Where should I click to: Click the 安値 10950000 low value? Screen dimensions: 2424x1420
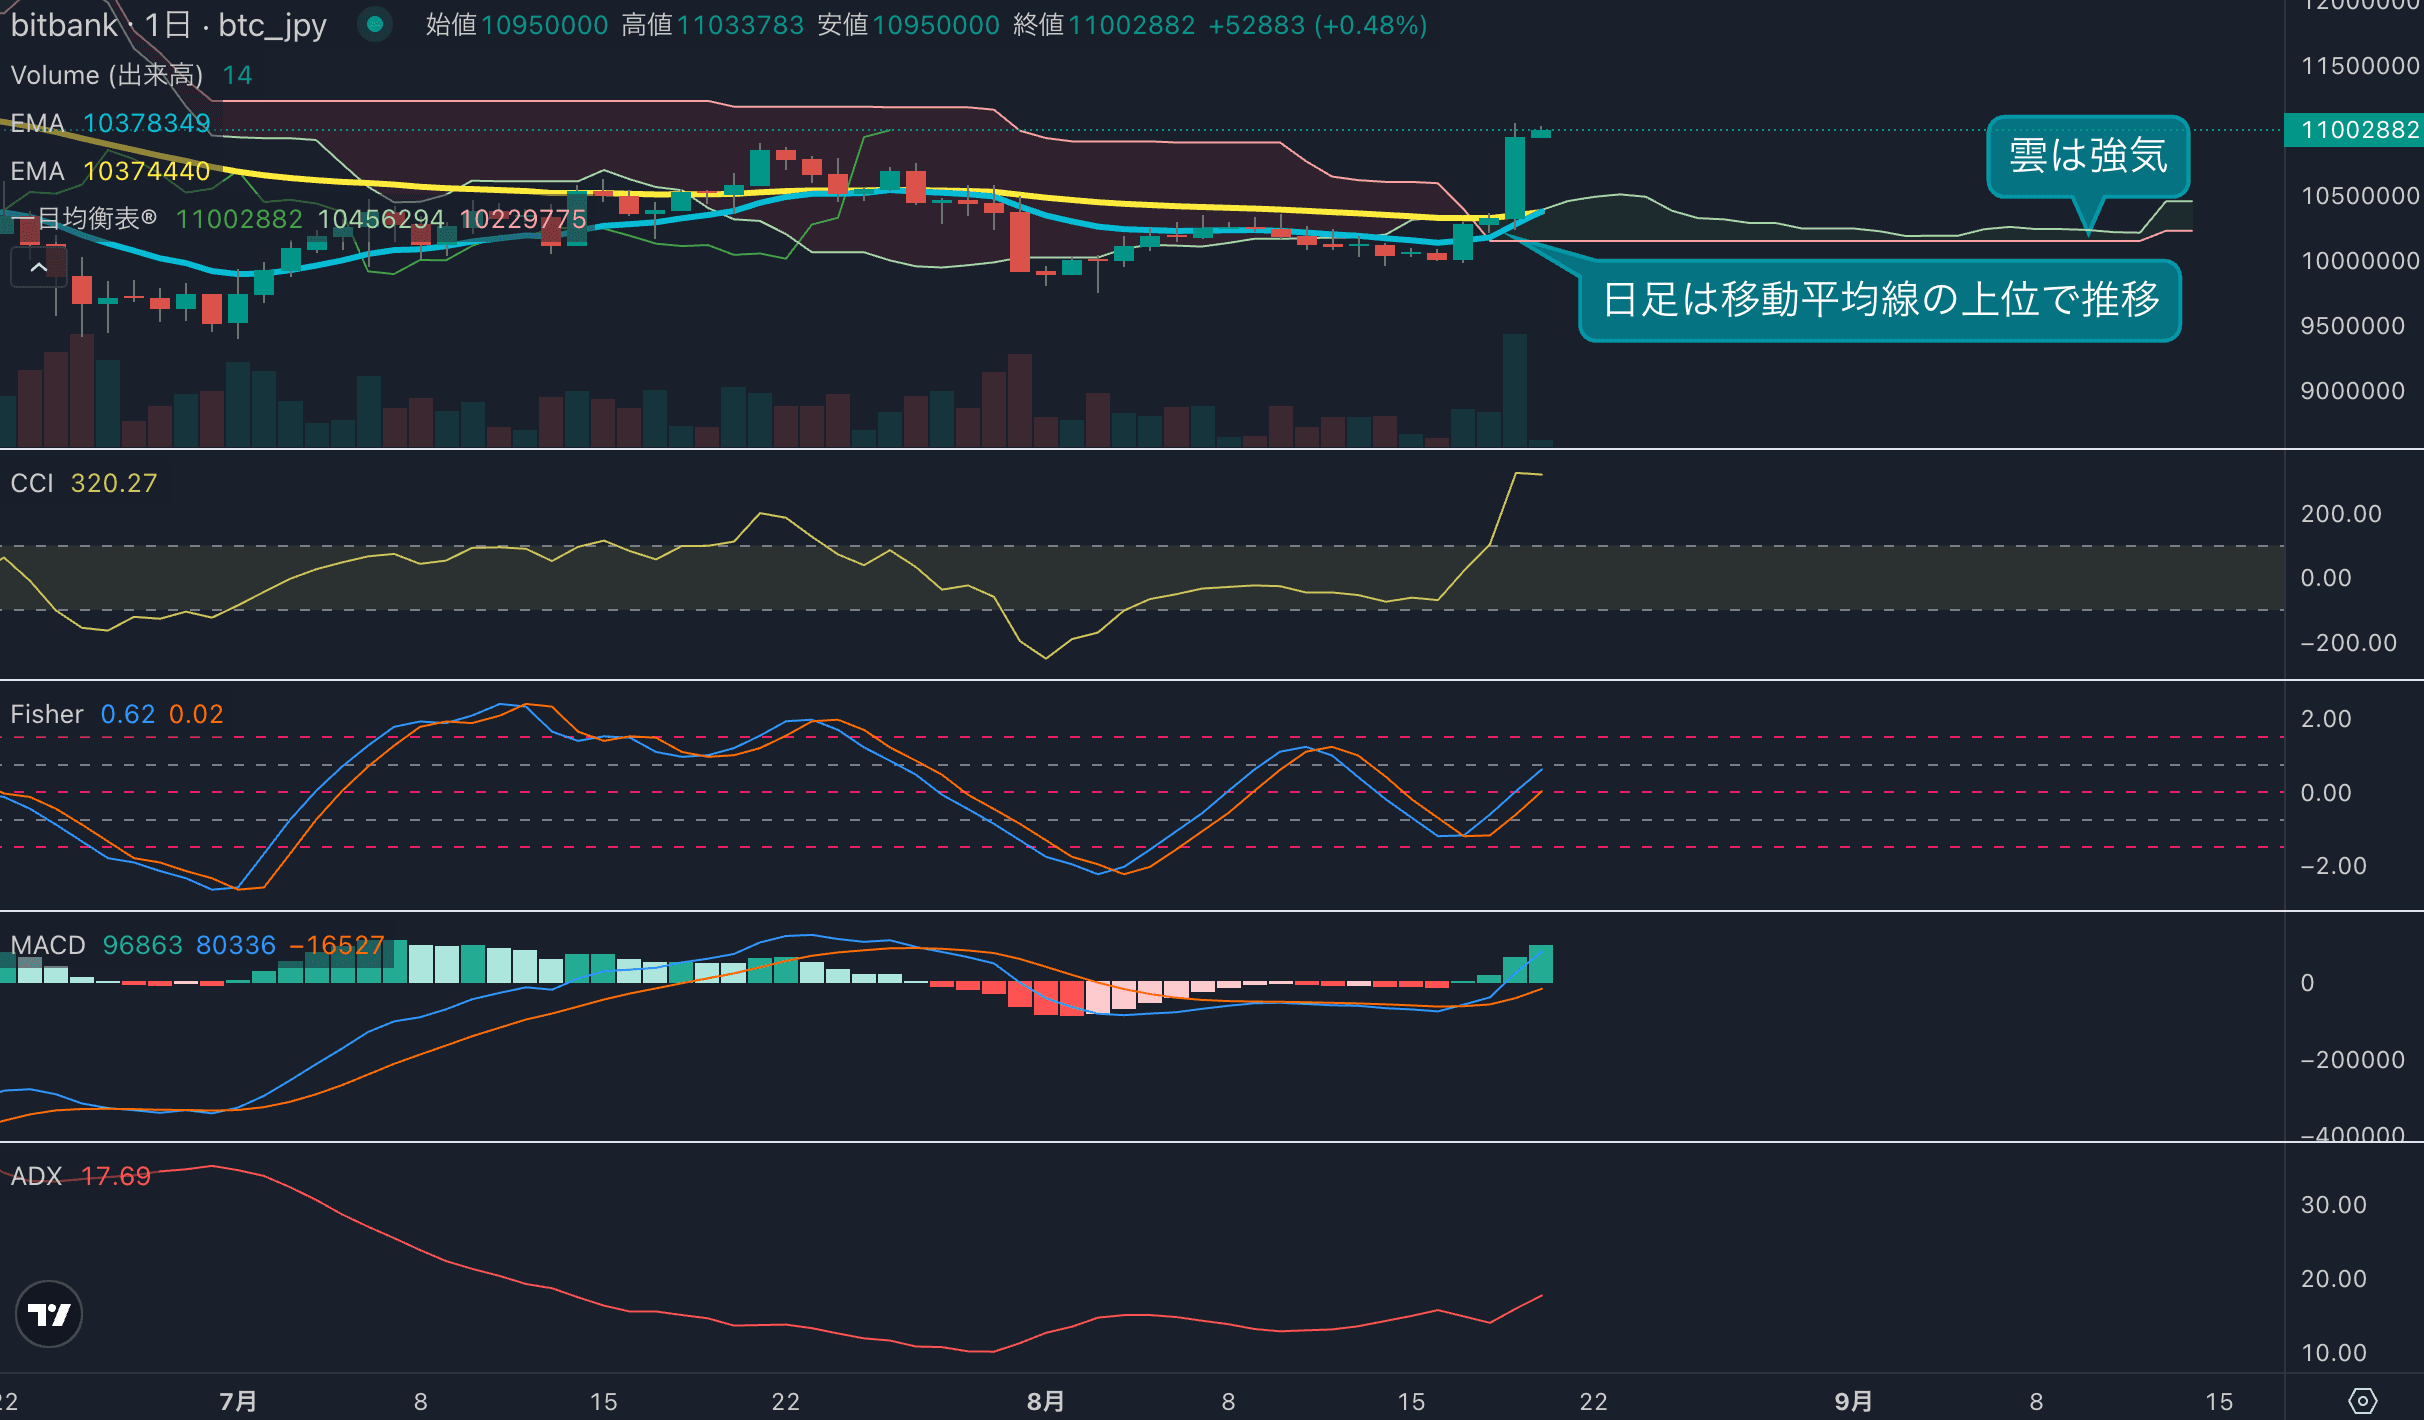[909, 25]
